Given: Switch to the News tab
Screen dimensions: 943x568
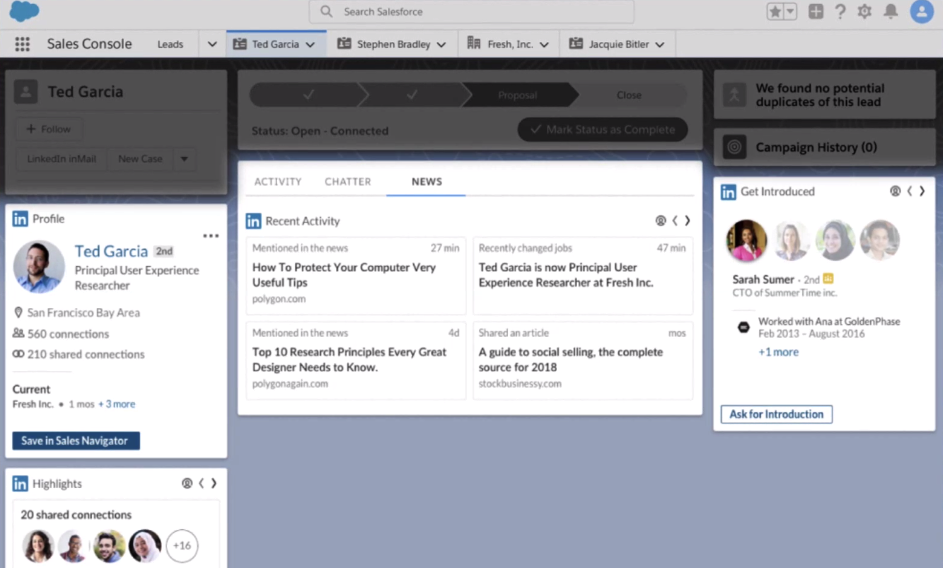Looking at the screenshot, I should (426, 182).
